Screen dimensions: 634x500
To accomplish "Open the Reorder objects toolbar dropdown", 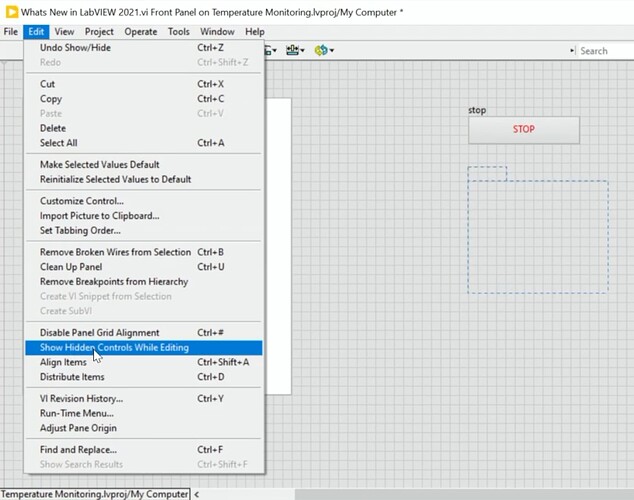I will point(324,51).
